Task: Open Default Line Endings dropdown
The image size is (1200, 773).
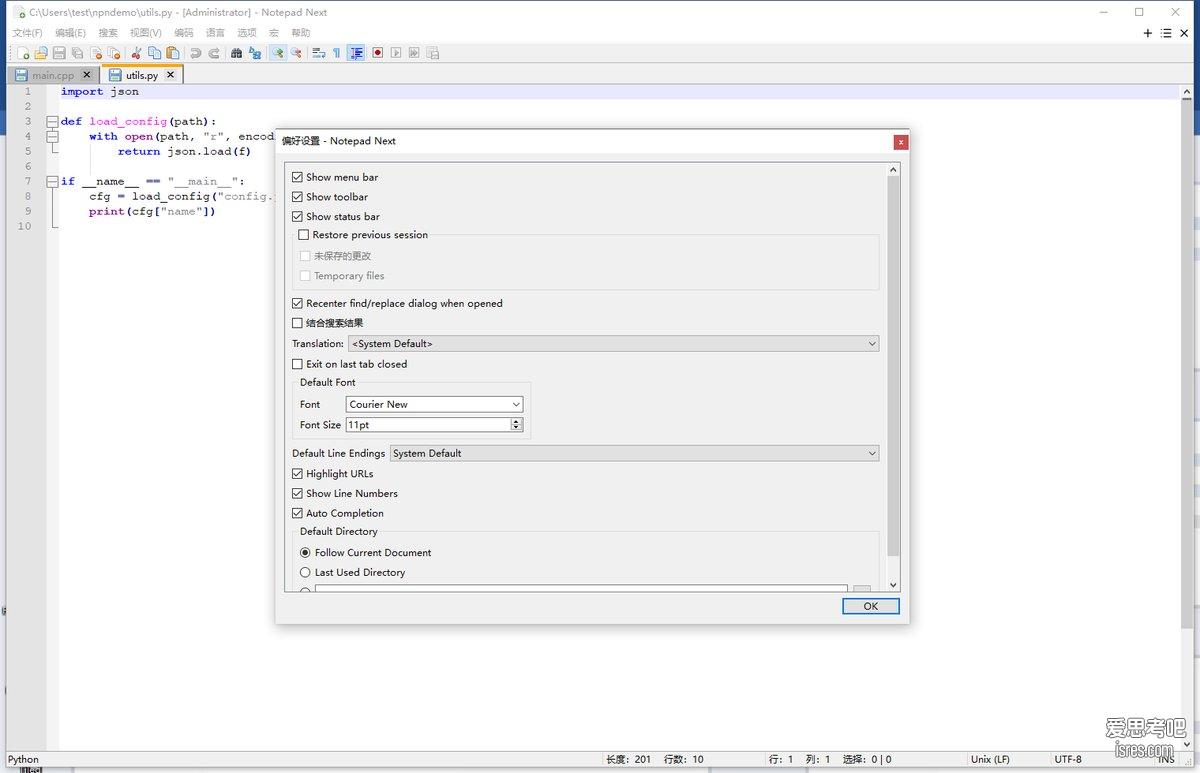Action: tap(634, 453)
